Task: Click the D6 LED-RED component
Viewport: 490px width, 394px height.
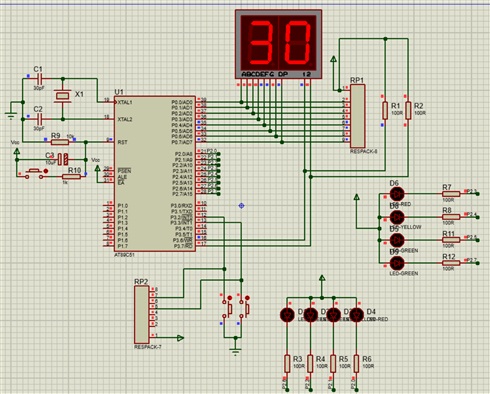Action: [397, 194]
